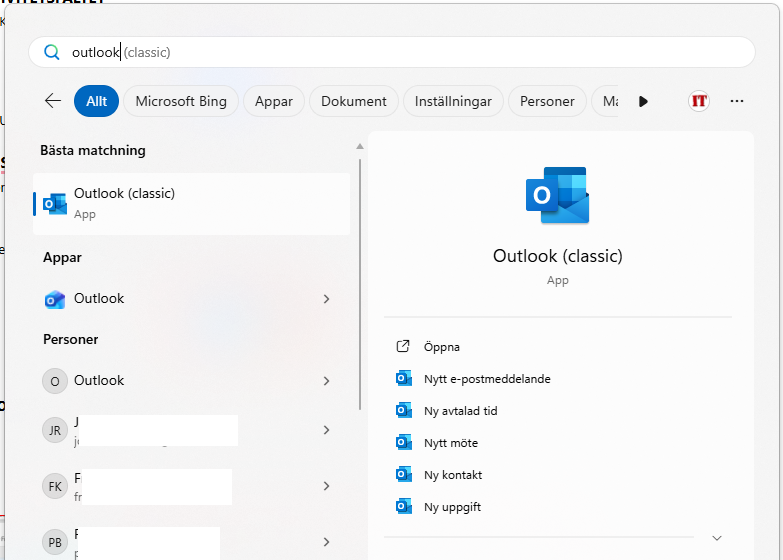Viewport: 783px width, 560px height.
Task: Choose Ny avtalad tid action
Action: (x=460, y=411)
